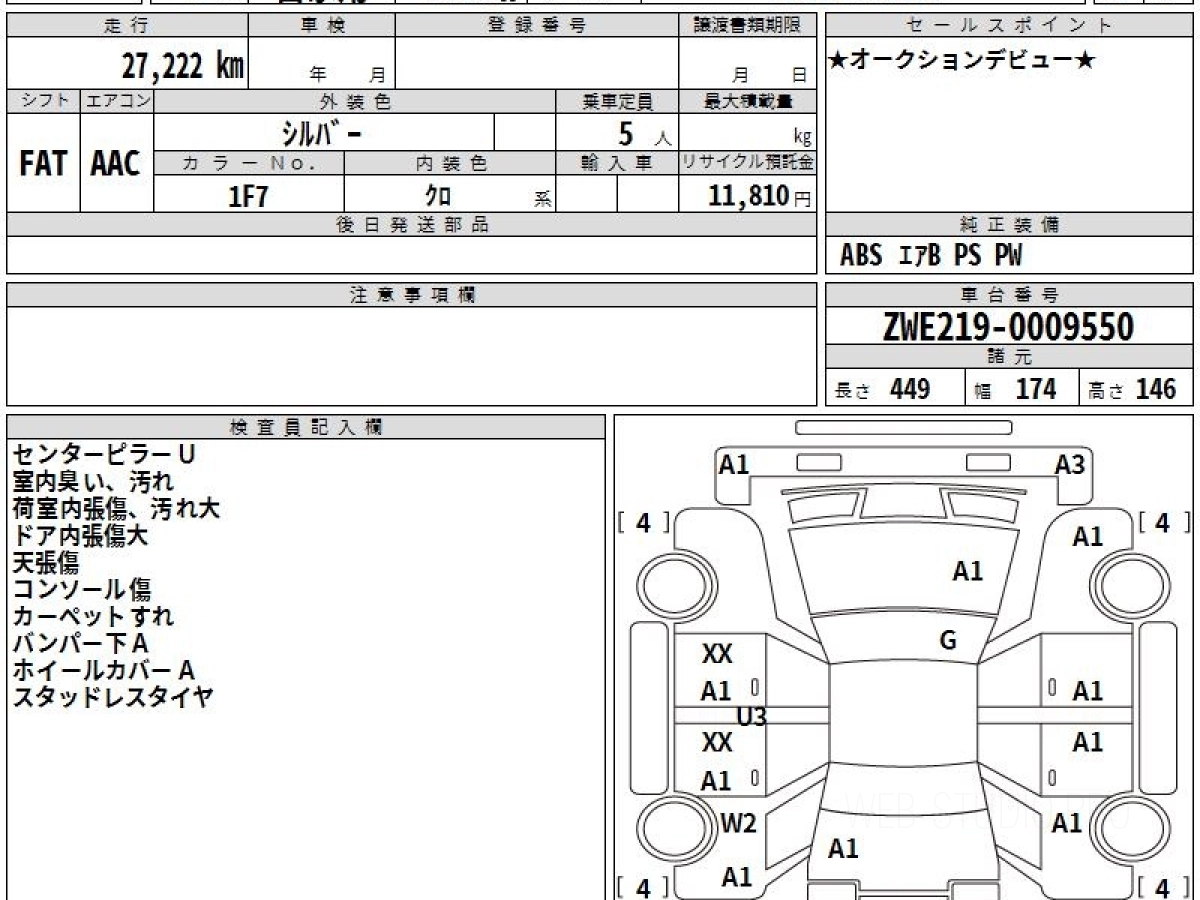
Task: Select the interior color クロ
Action: [x=438, y=195]
